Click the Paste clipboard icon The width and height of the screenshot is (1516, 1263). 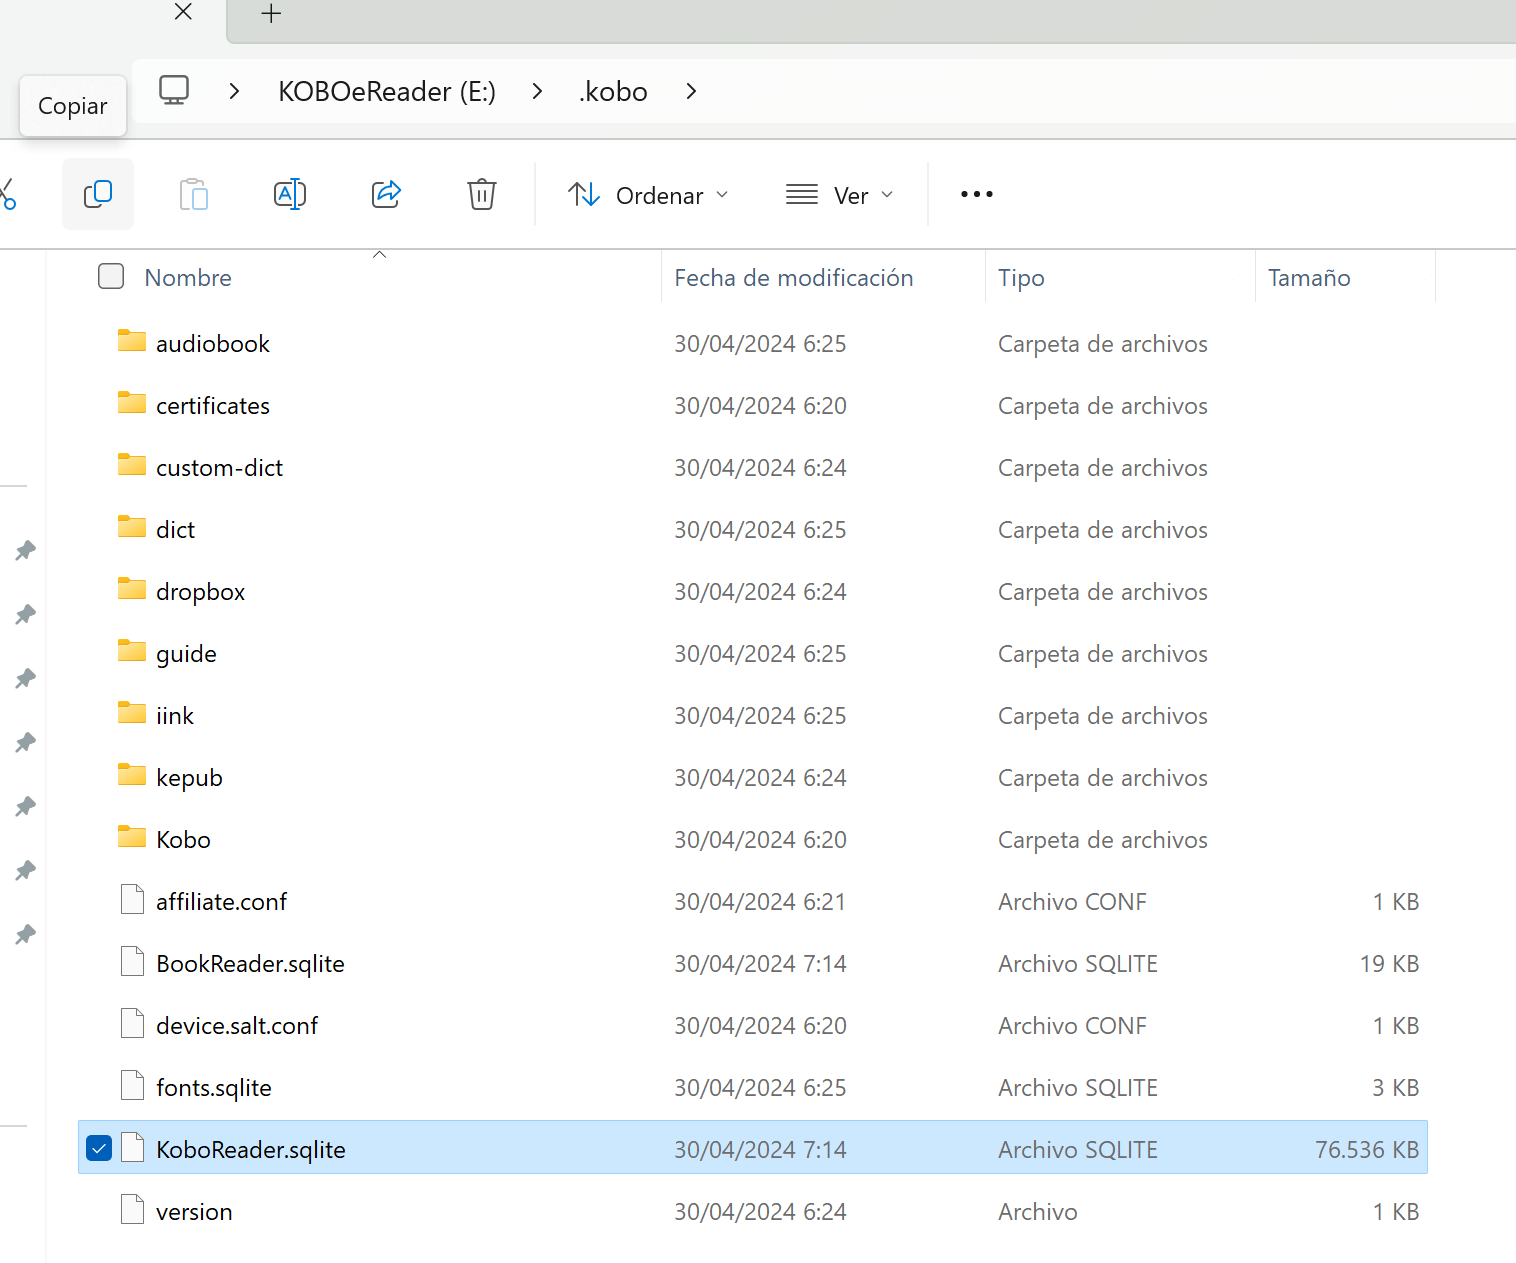tap(194, 194)
